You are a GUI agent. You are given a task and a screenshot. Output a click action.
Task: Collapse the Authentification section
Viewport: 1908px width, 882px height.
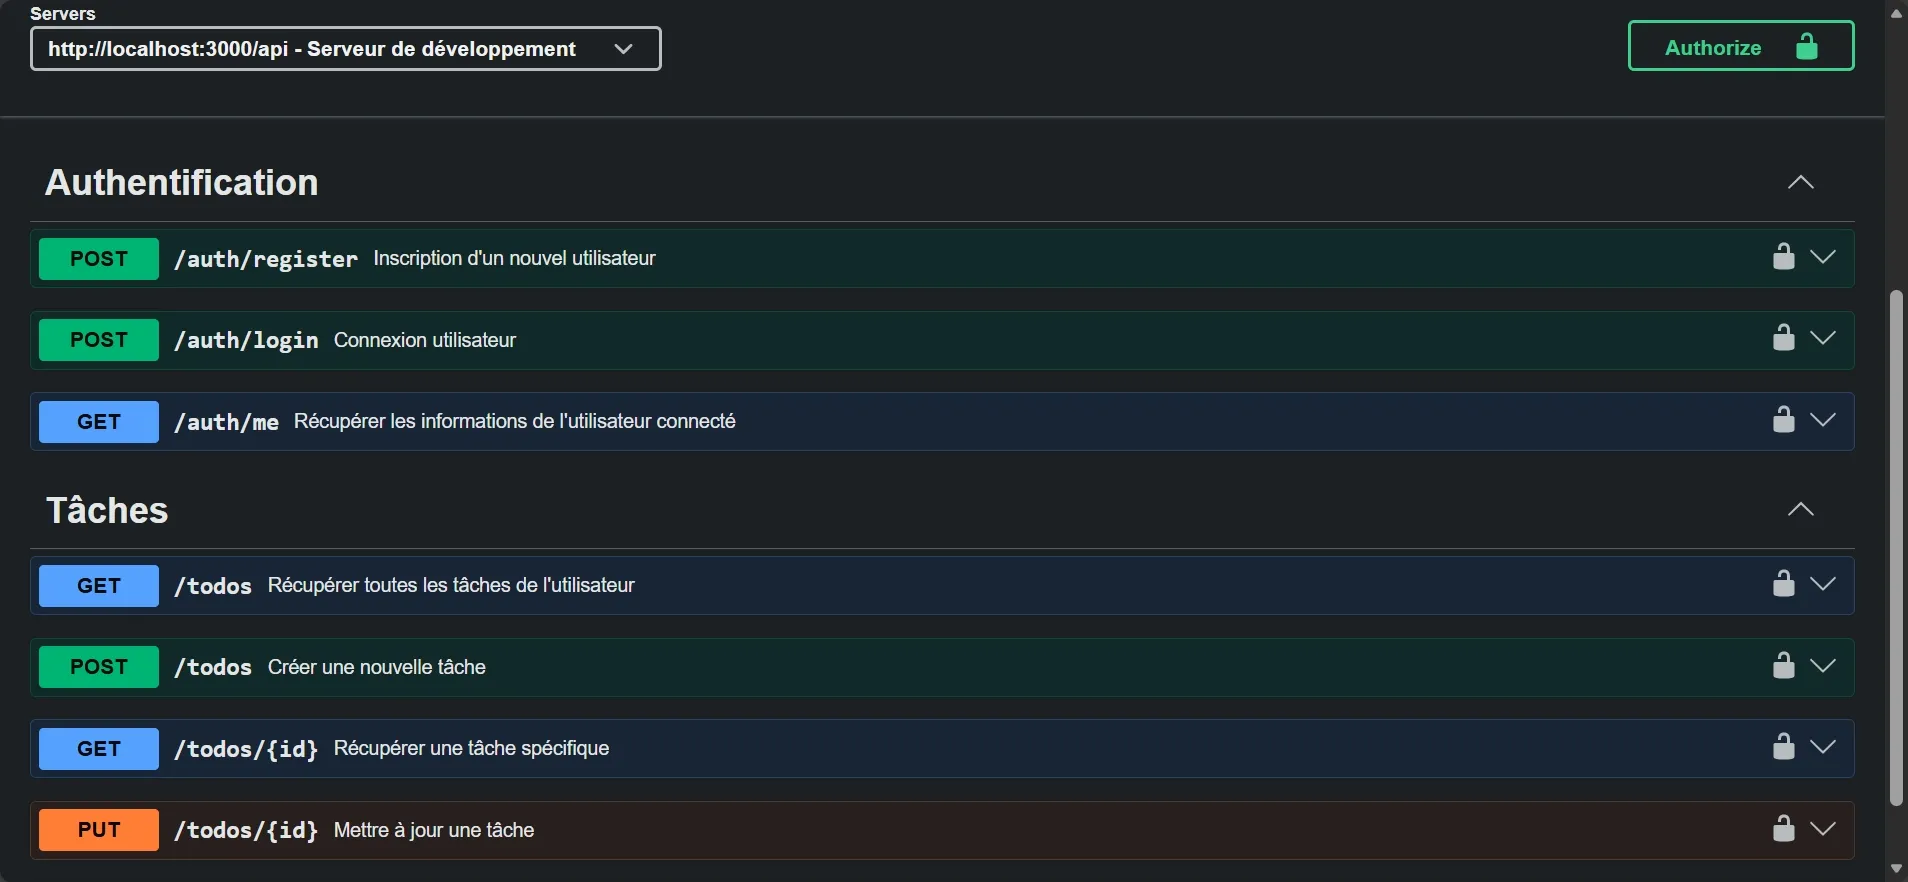[x=1800, y=183]
